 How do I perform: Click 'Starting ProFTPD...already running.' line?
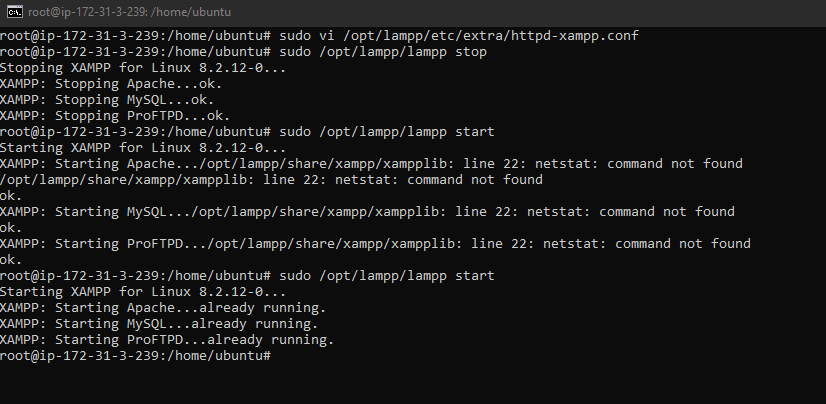pyautogui.click(x=166, y=339)
